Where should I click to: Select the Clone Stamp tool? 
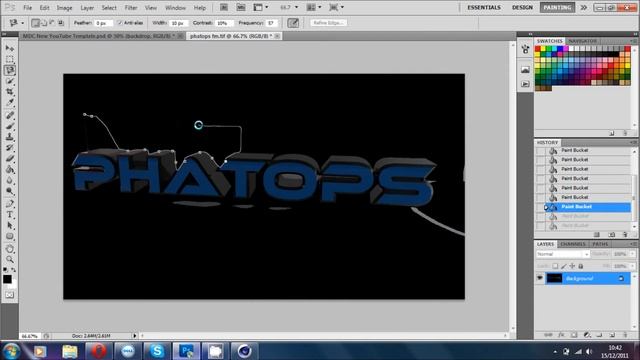(x=10, y=137)
